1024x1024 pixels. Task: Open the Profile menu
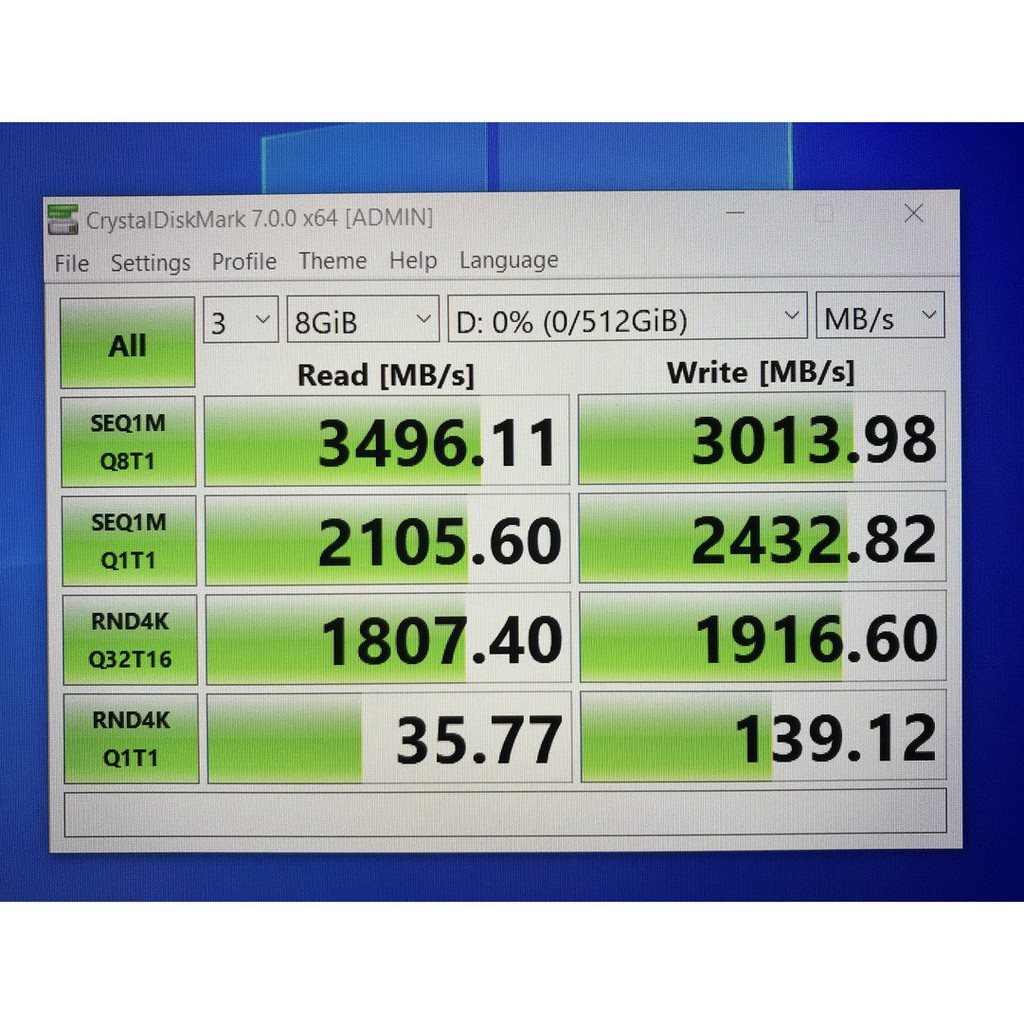(244, 262)
